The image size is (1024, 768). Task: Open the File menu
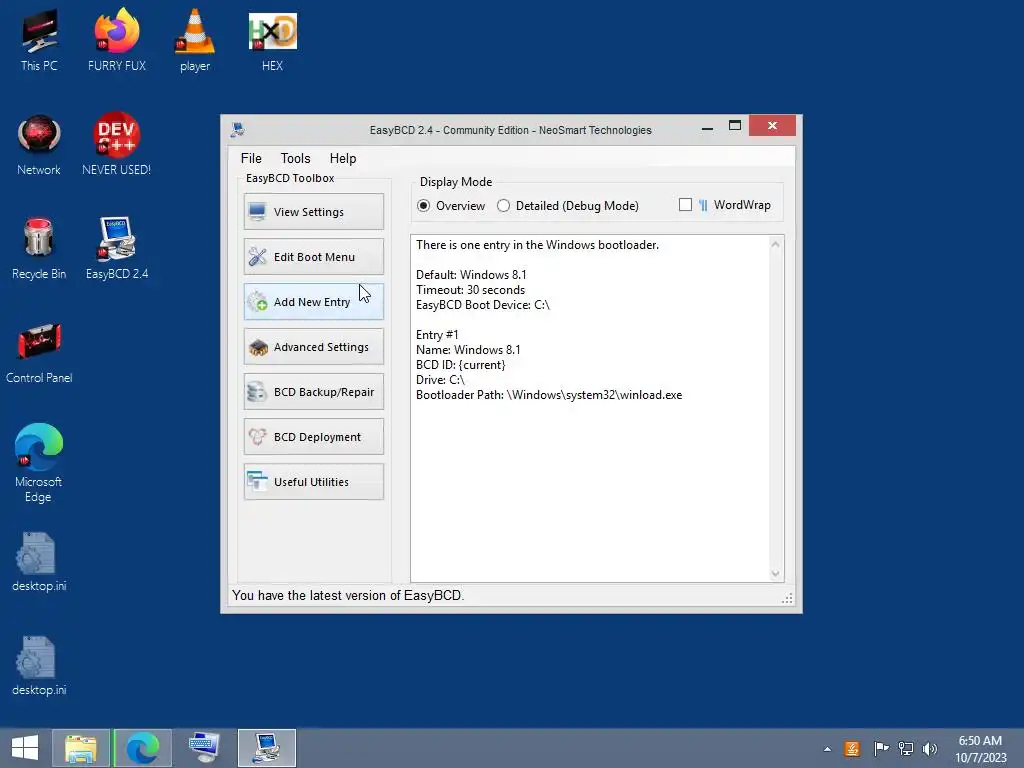pyautogui.click(x=251, y=158)
